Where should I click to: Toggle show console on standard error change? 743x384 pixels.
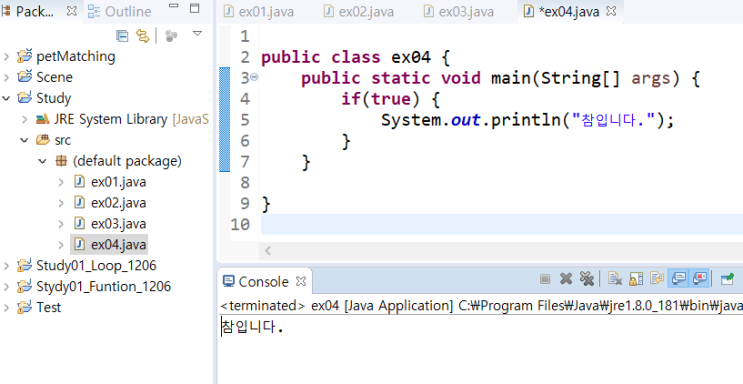(x=699, y=279)
